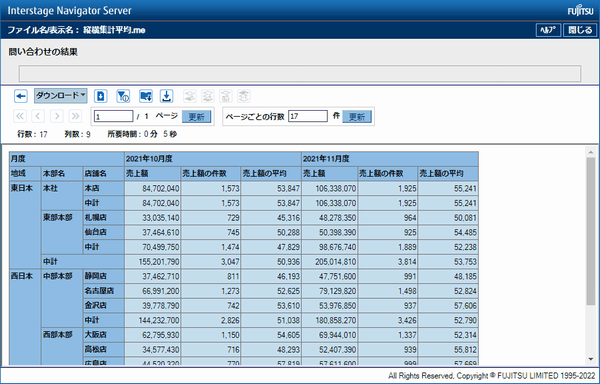Click the vertical scrollbar thumb
This screenshot has height=384, width=600.
point(591,231)
